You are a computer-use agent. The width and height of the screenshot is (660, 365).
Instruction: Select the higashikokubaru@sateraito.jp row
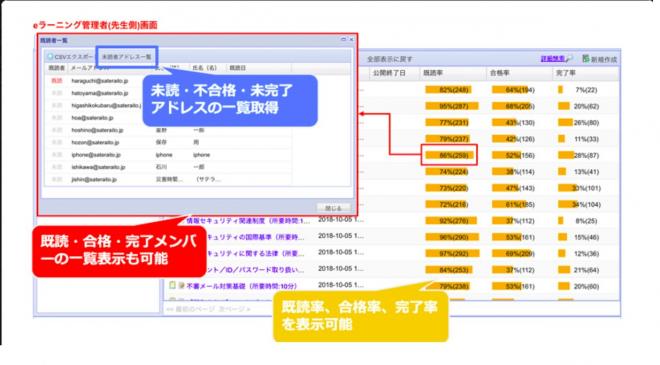(x=168, y=105)
